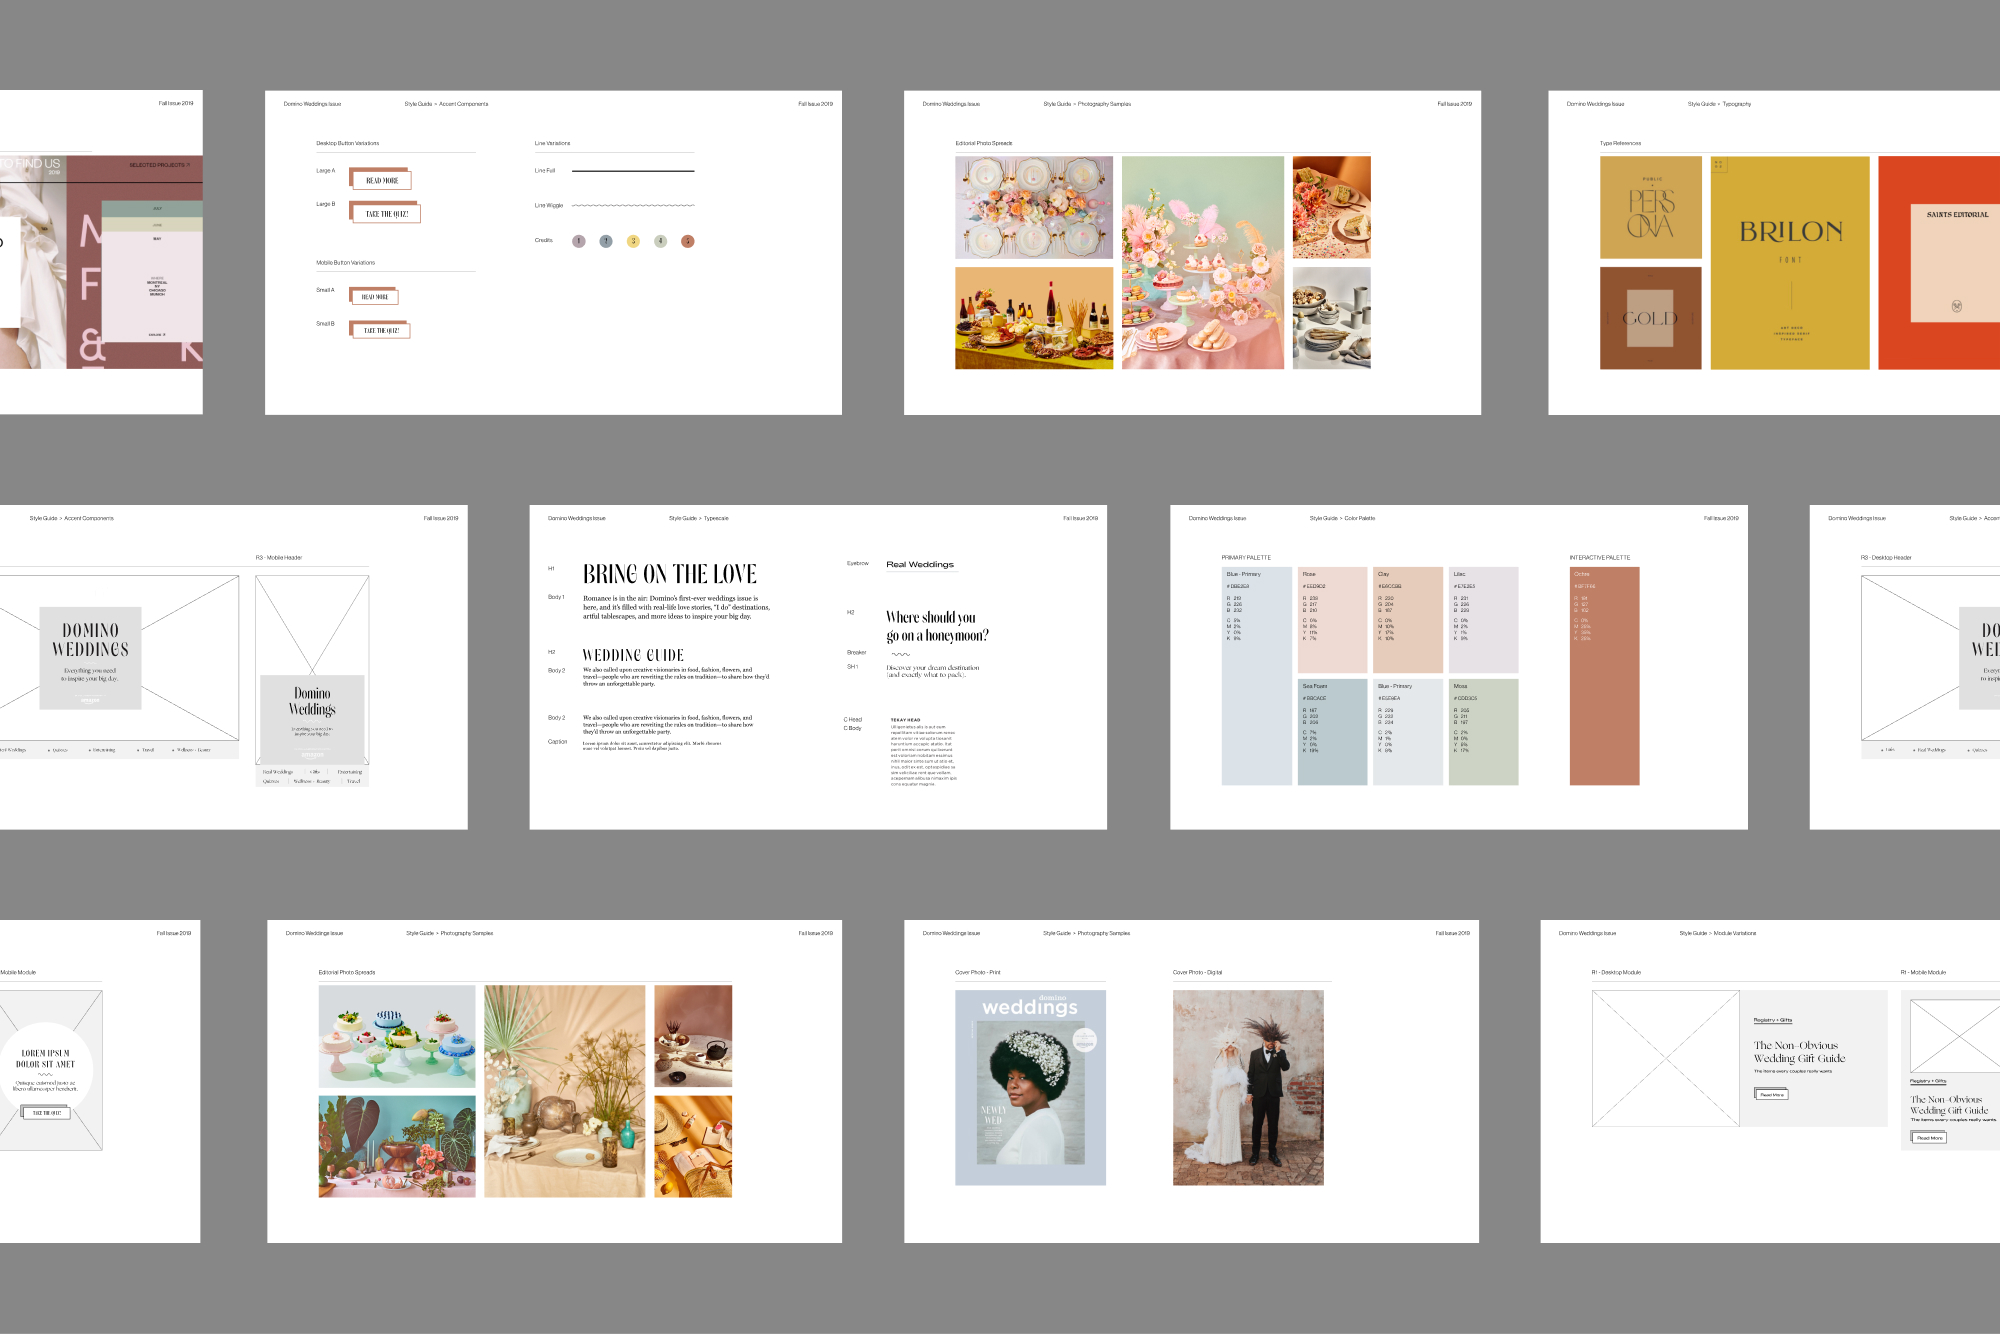This screenshot has height=1334, width=2000.
Task: Open the tropical plants tablescape photo
Action: coord(397,1147)
